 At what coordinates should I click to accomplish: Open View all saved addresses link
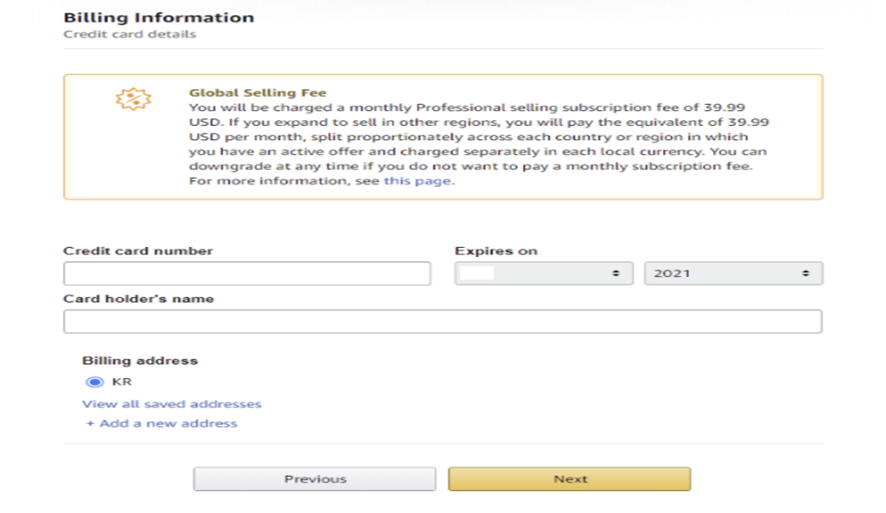(172, 404)
